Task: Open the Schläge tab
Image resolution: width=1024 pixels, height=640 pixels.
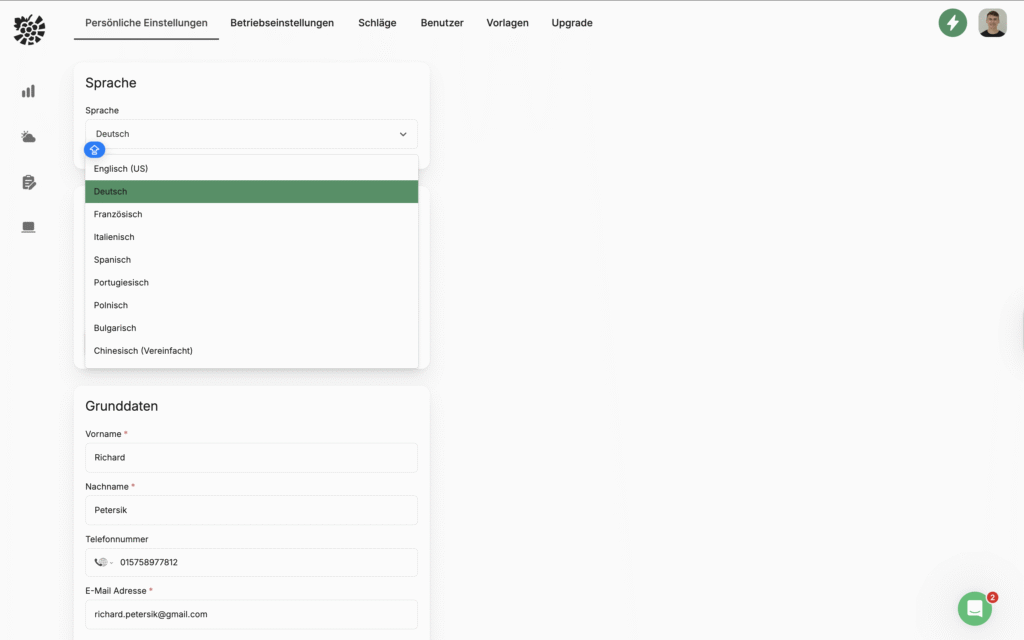Action: [x=377, y=23]
